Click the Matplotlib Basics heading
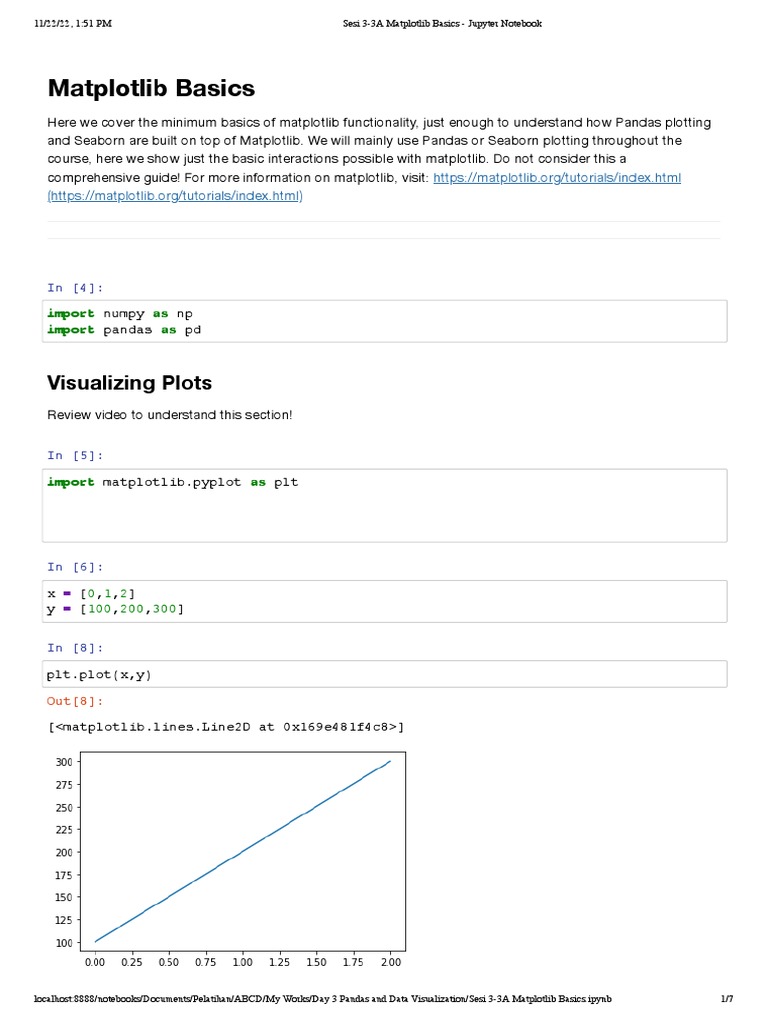This screenshot has height=1024, width=768. point(151,88)
